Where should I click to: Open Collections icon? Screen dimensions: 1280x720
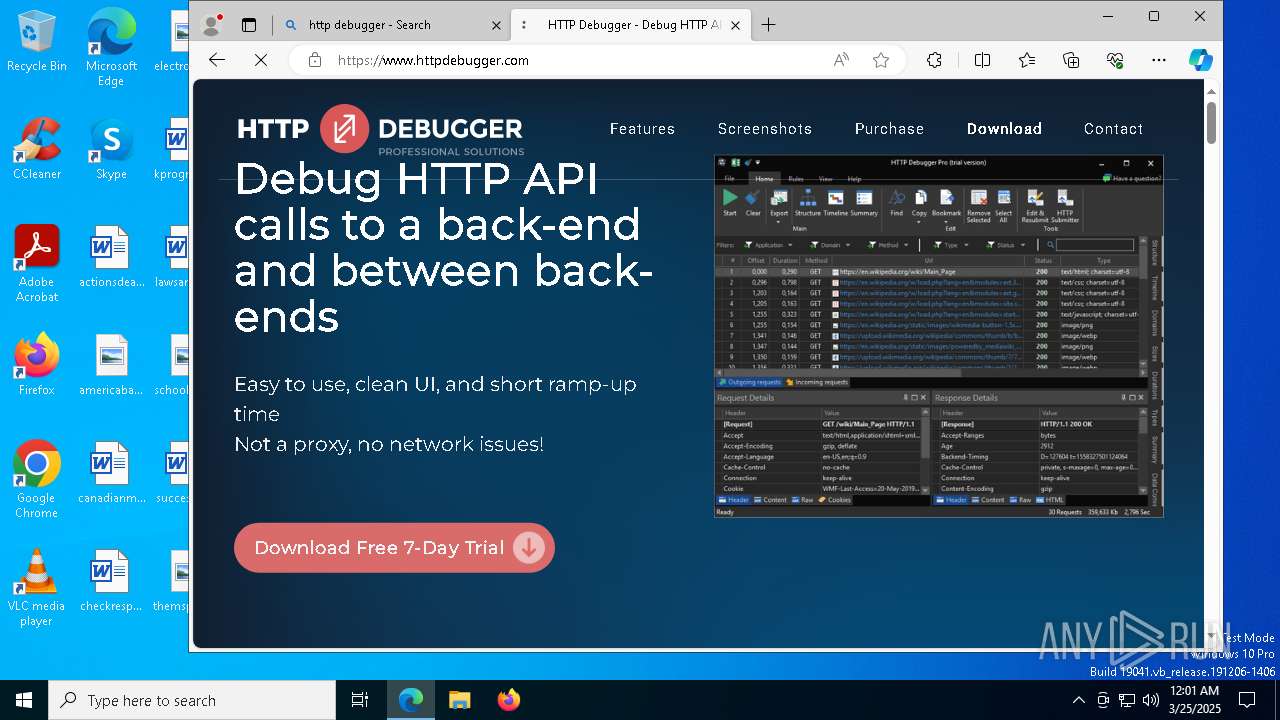pyautogui.click(x=1071, y=60)
